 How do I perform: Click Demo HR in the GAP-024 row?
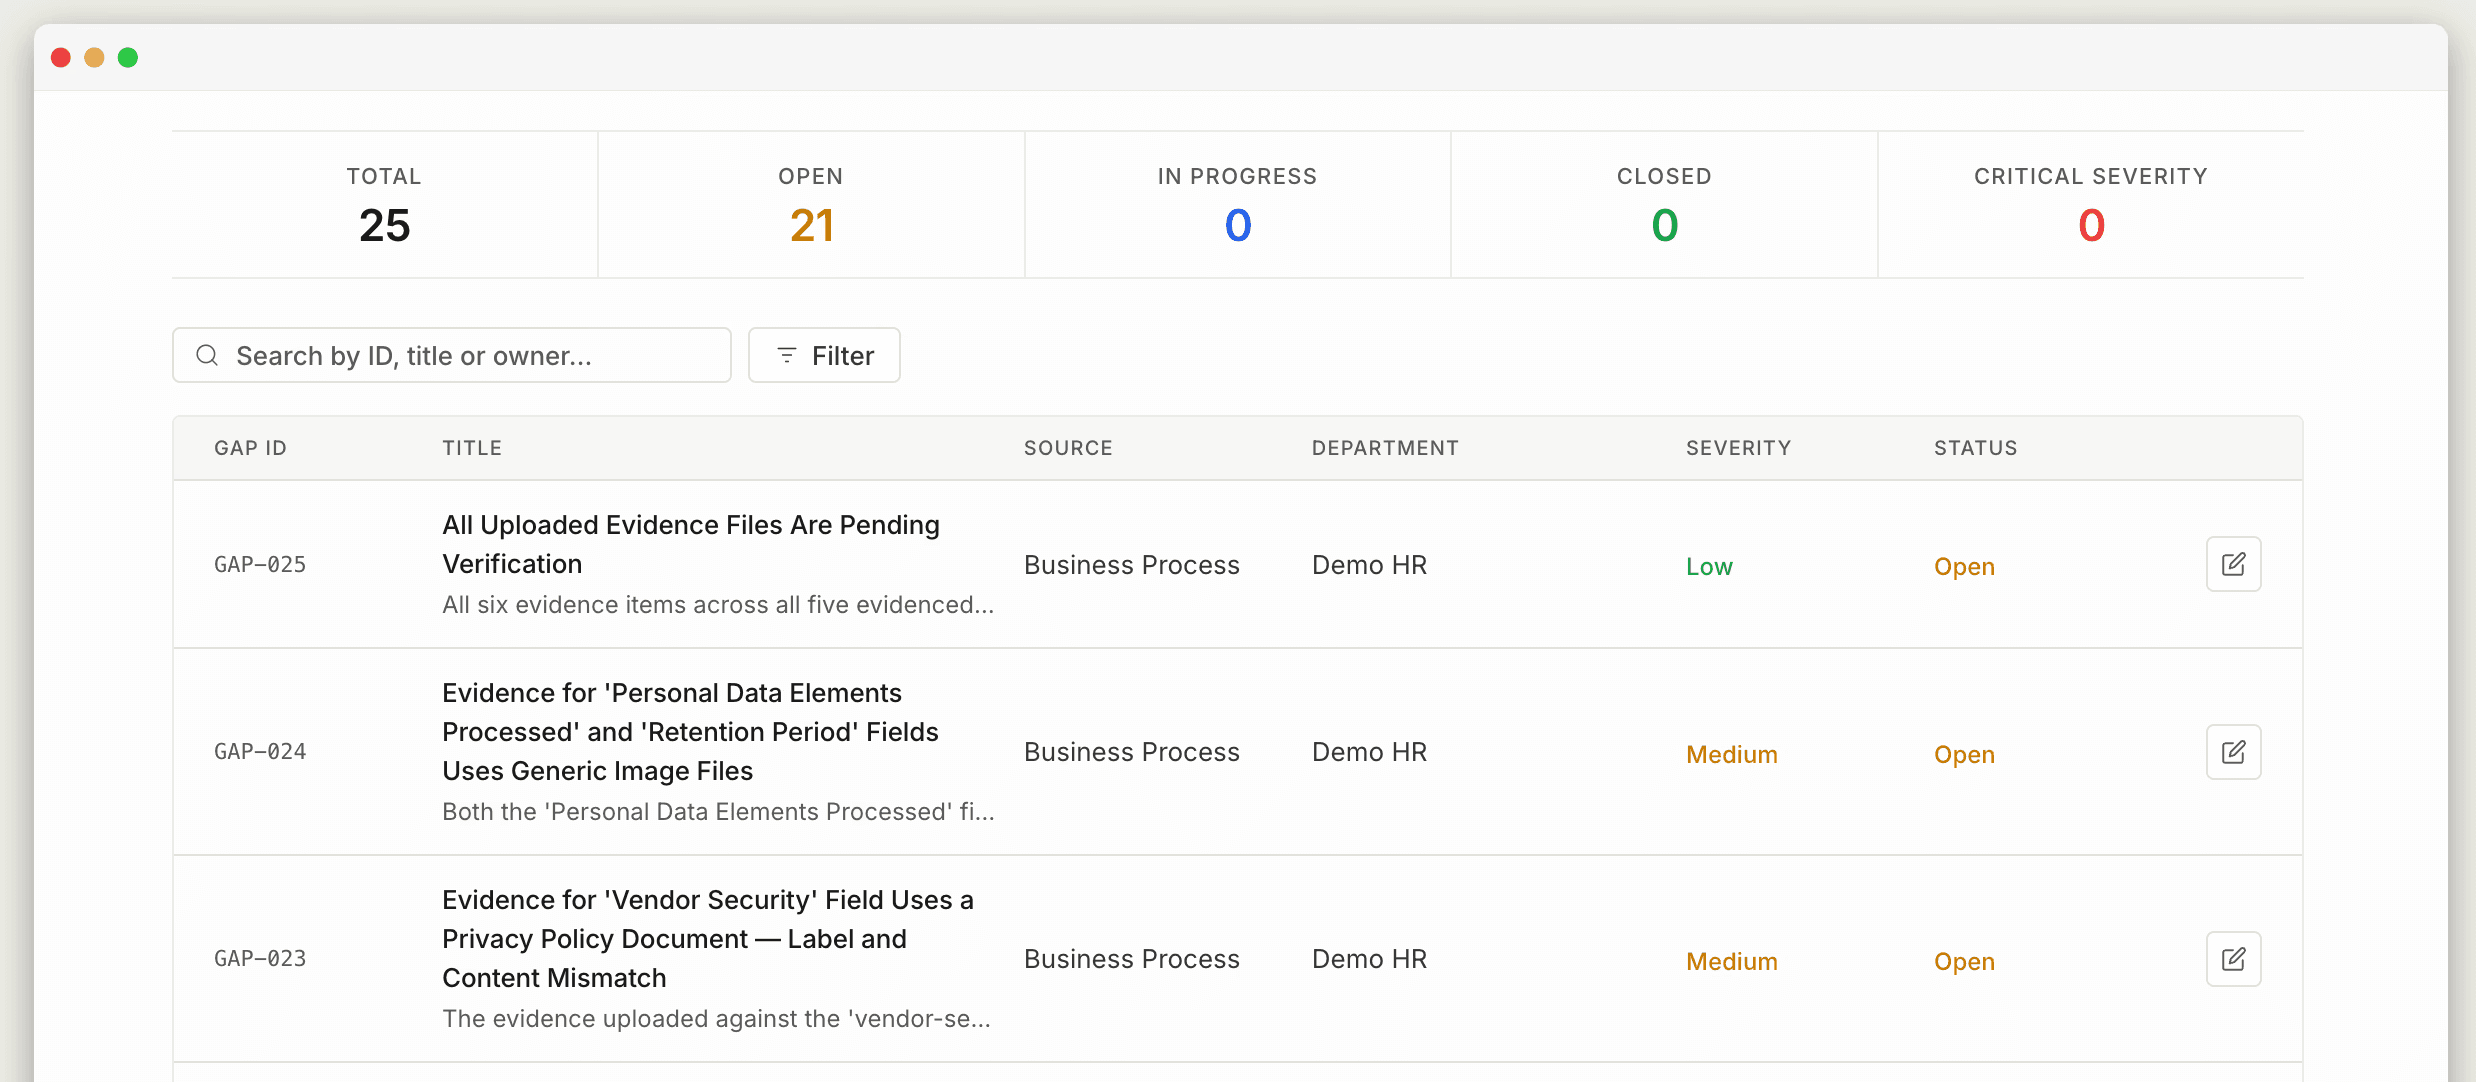point(1369,752)
